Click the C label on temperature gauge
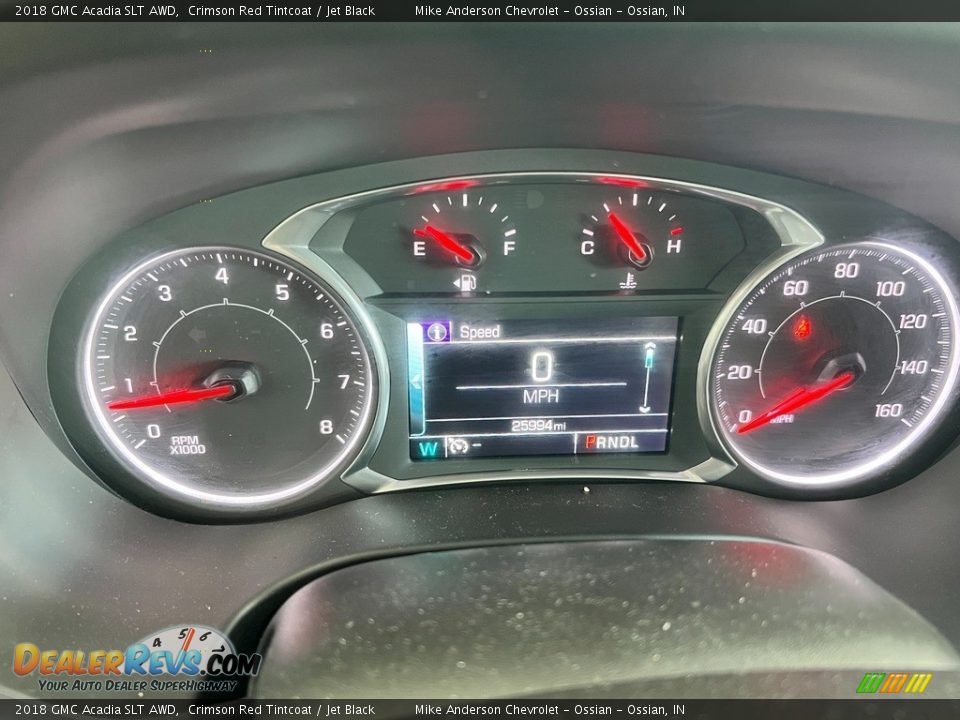The height and width of the screenshot is (720, 960). pyautogui.click(x=587, y=247)
